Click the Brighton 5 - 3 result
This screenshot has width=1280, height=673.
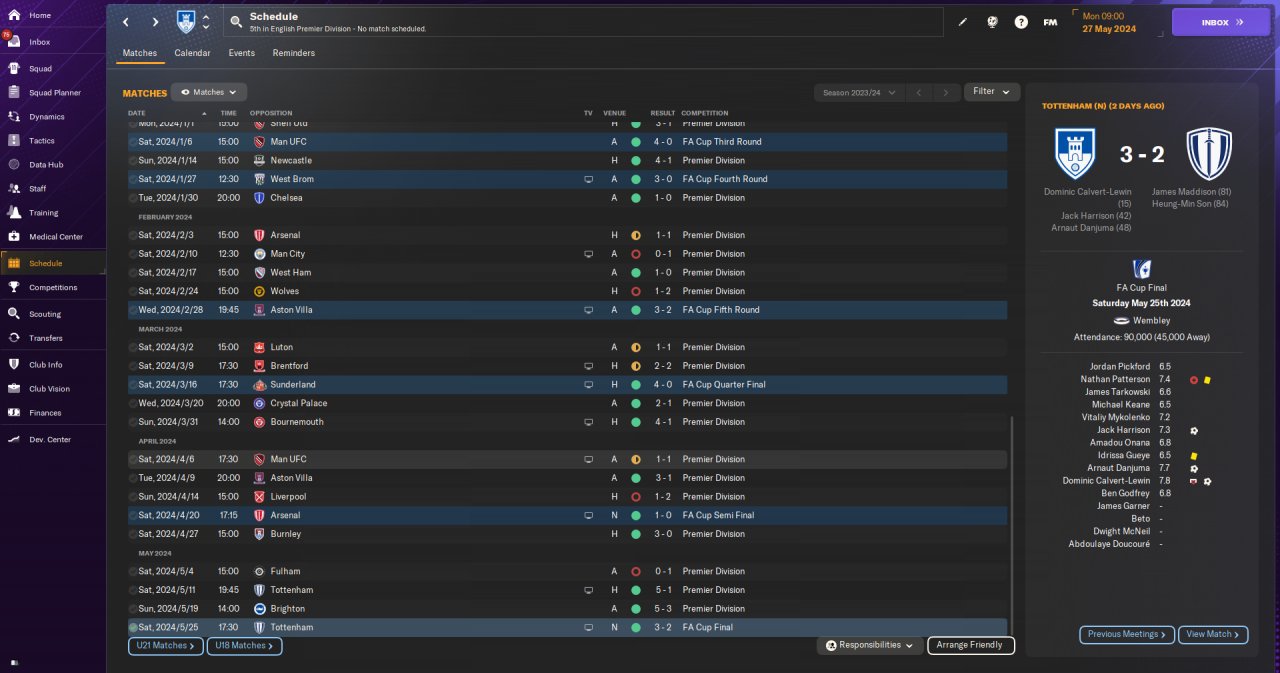tap(662, 609)
